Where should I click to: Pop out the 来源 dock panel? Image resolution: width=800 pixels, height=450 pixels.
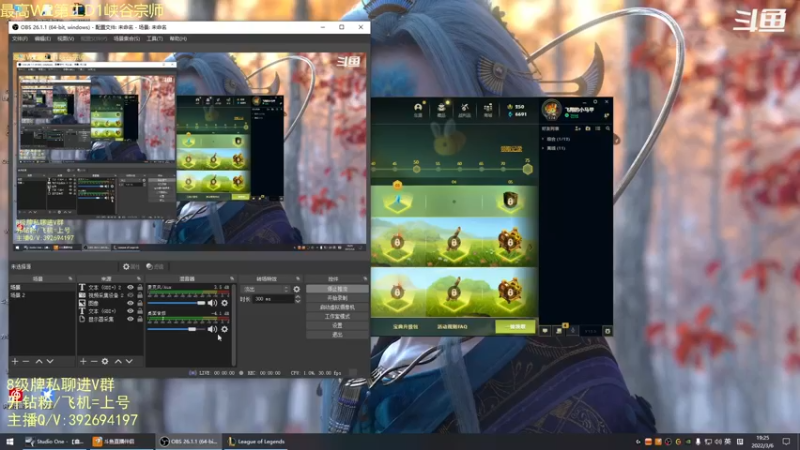coord(139,279)
